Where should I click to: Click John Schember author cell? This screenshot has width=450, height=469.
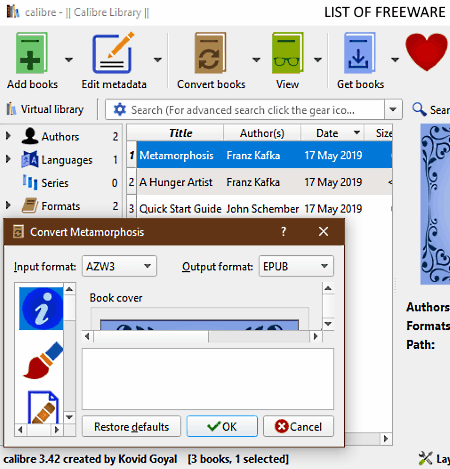coord(262,209)
